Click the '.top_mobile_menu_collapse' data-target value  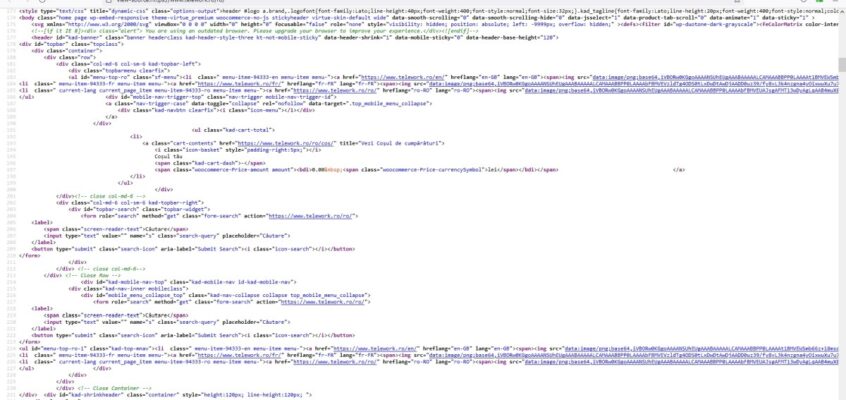click(389, 104)
